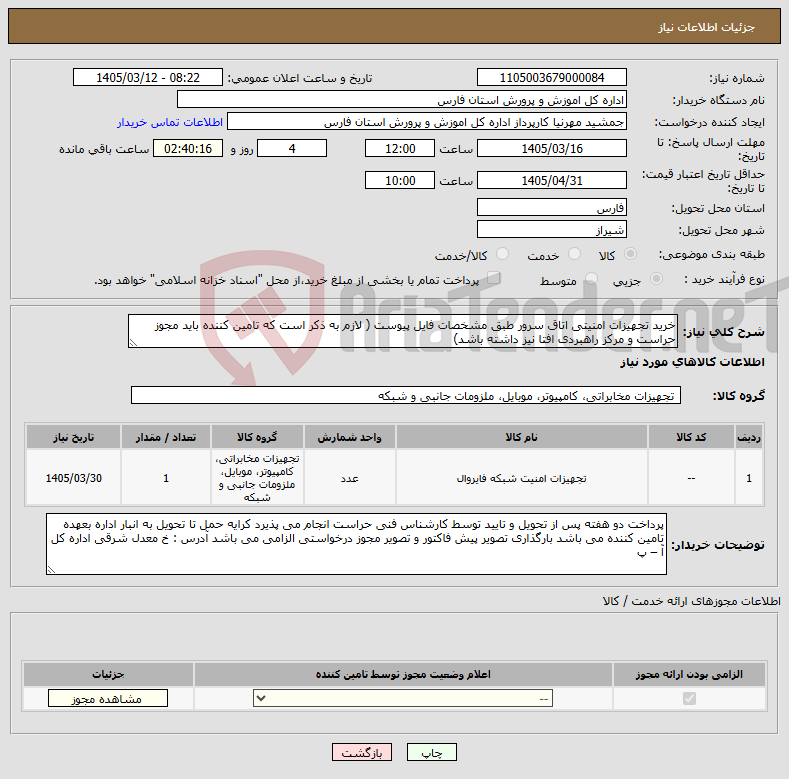This screenshot has width=789, height=779.
Task: Click the کد کالا column header
Action: (691, 437)
